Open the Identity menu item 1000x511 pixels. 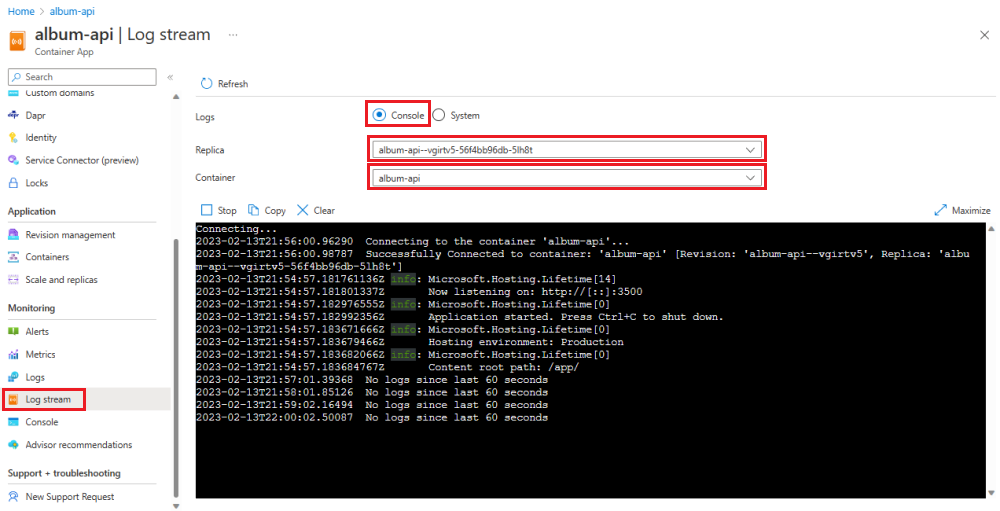(x=41, y=138)
